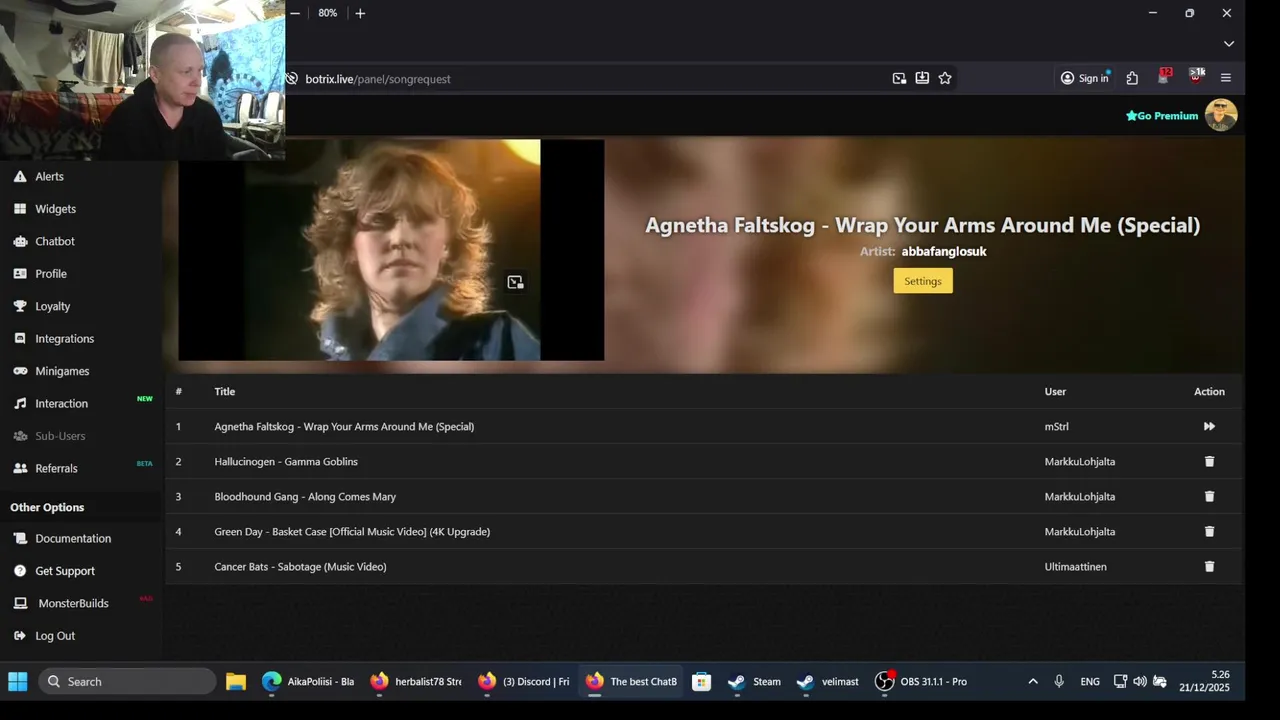
Task: Open the Alerts bell icon in sidebar
Action: pos(20,176)
